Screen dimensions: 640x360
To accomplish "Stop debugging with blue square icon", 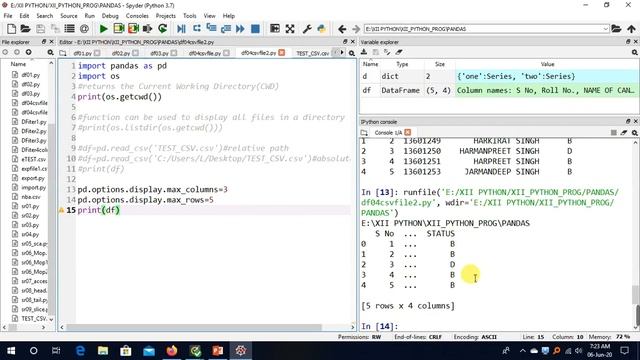I will (255, 29).
